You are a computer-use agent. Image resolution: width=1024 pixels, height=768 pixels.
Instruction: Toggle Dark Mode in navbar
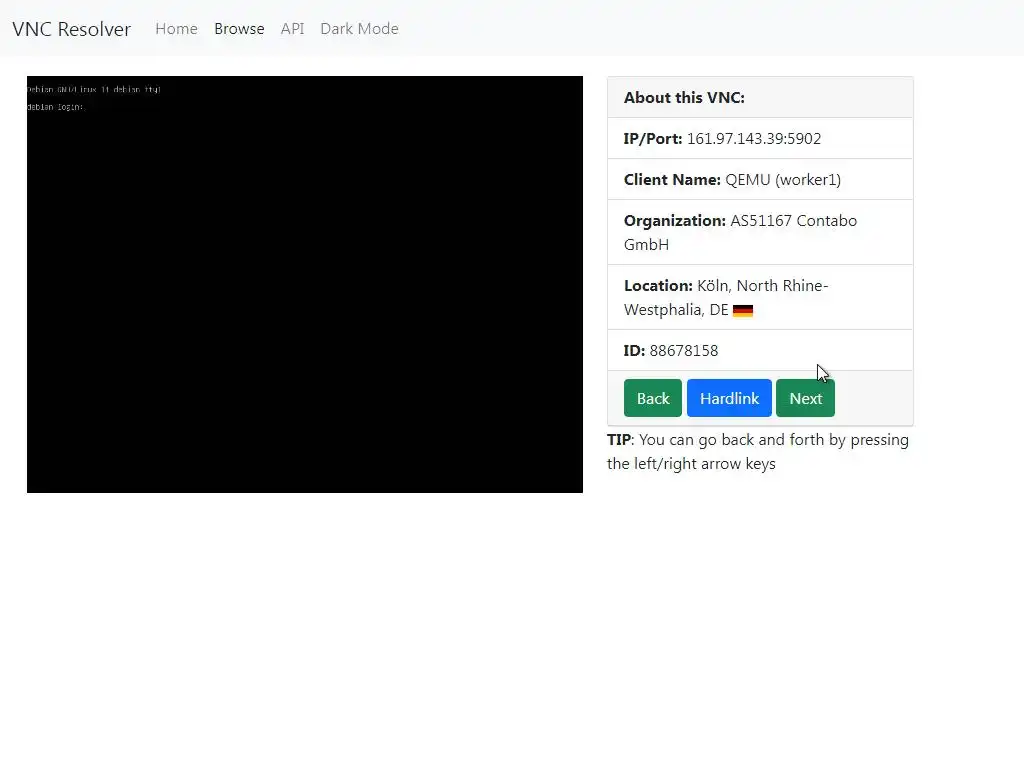(359, 29)
